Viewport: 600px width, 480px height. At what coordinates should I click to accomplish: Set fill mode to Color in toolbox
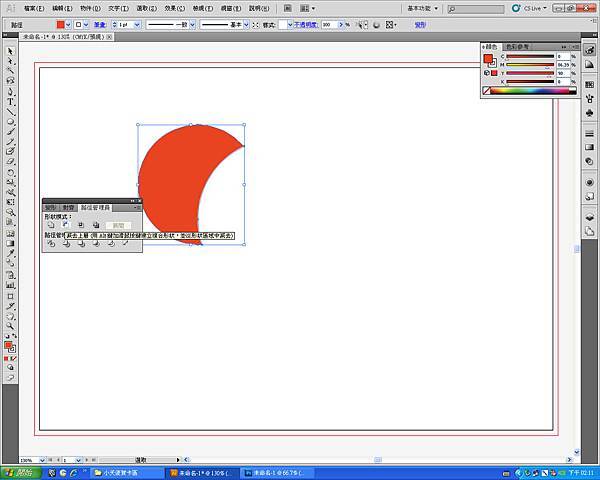click(6, 359)
